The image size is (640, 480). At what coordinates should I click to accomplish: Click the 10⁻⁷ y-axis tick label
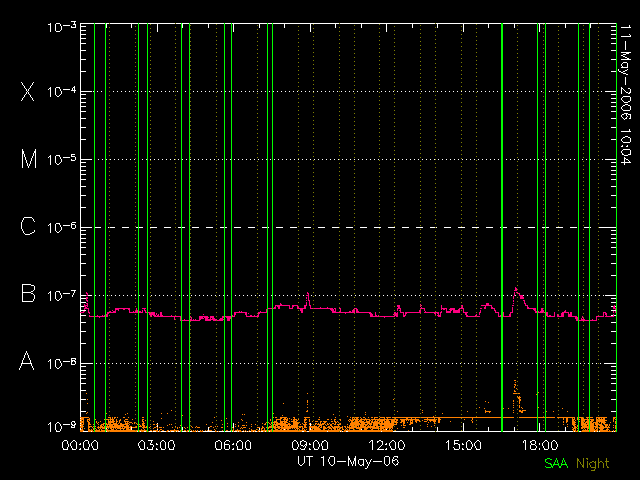click(62, 295)
